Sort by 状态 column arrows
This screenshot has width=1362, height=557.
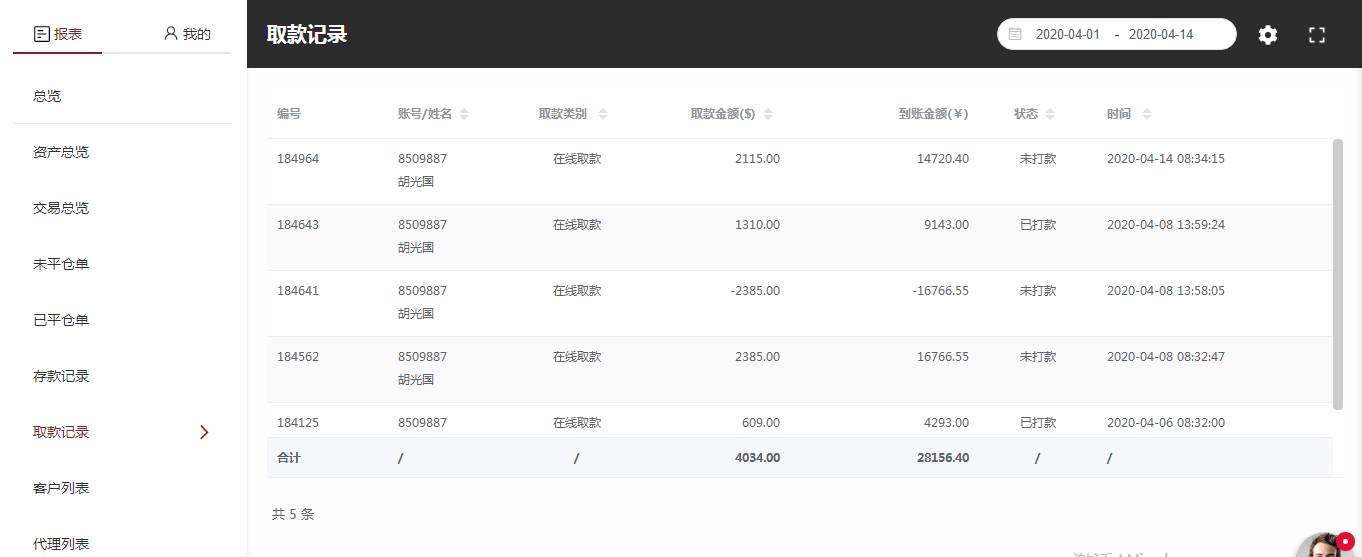click(x=1050, y=114)
